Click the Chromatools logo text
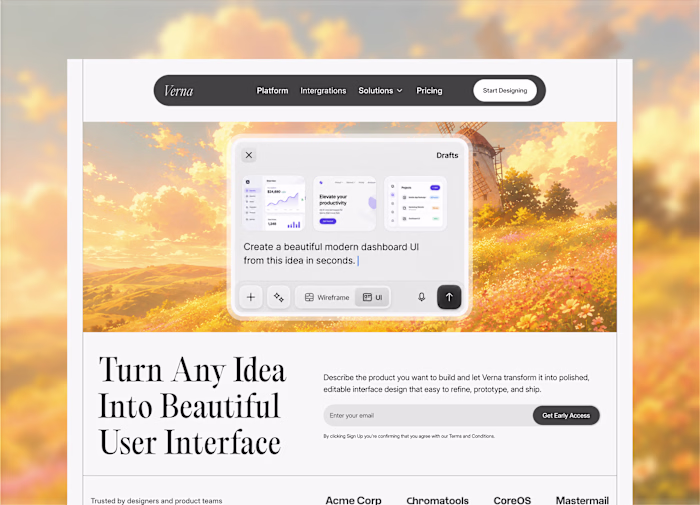 tap(438, 500)
